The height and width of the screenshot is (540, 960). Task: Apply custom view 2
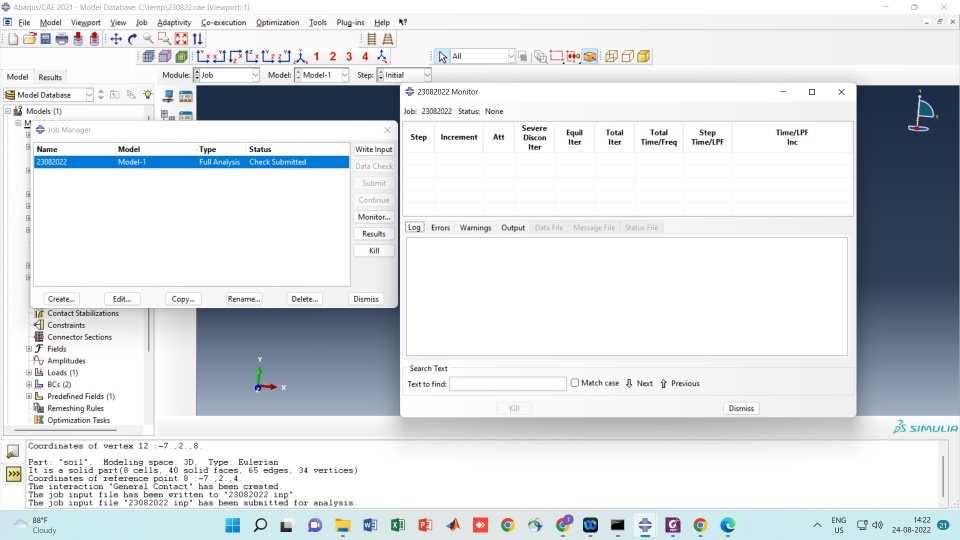332,56
